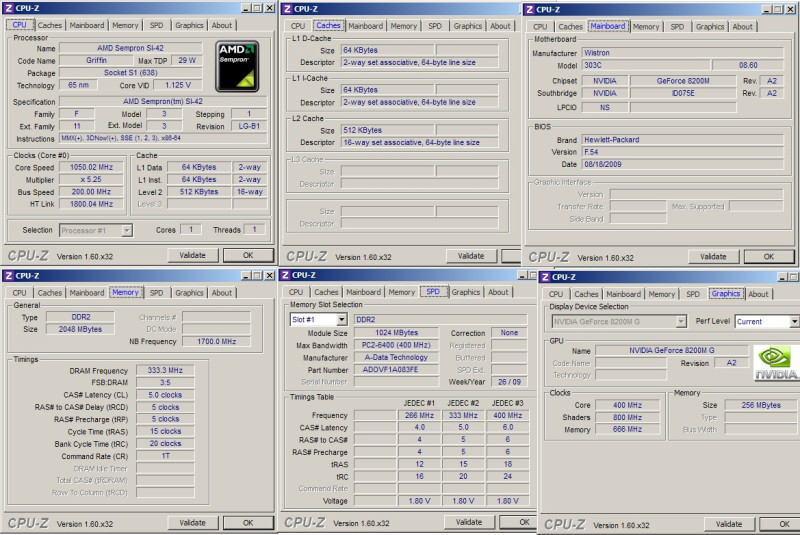800x535 pixels.
Task: Open the Processor #1 selection dropdown
Action: click(x=127, y=231)
